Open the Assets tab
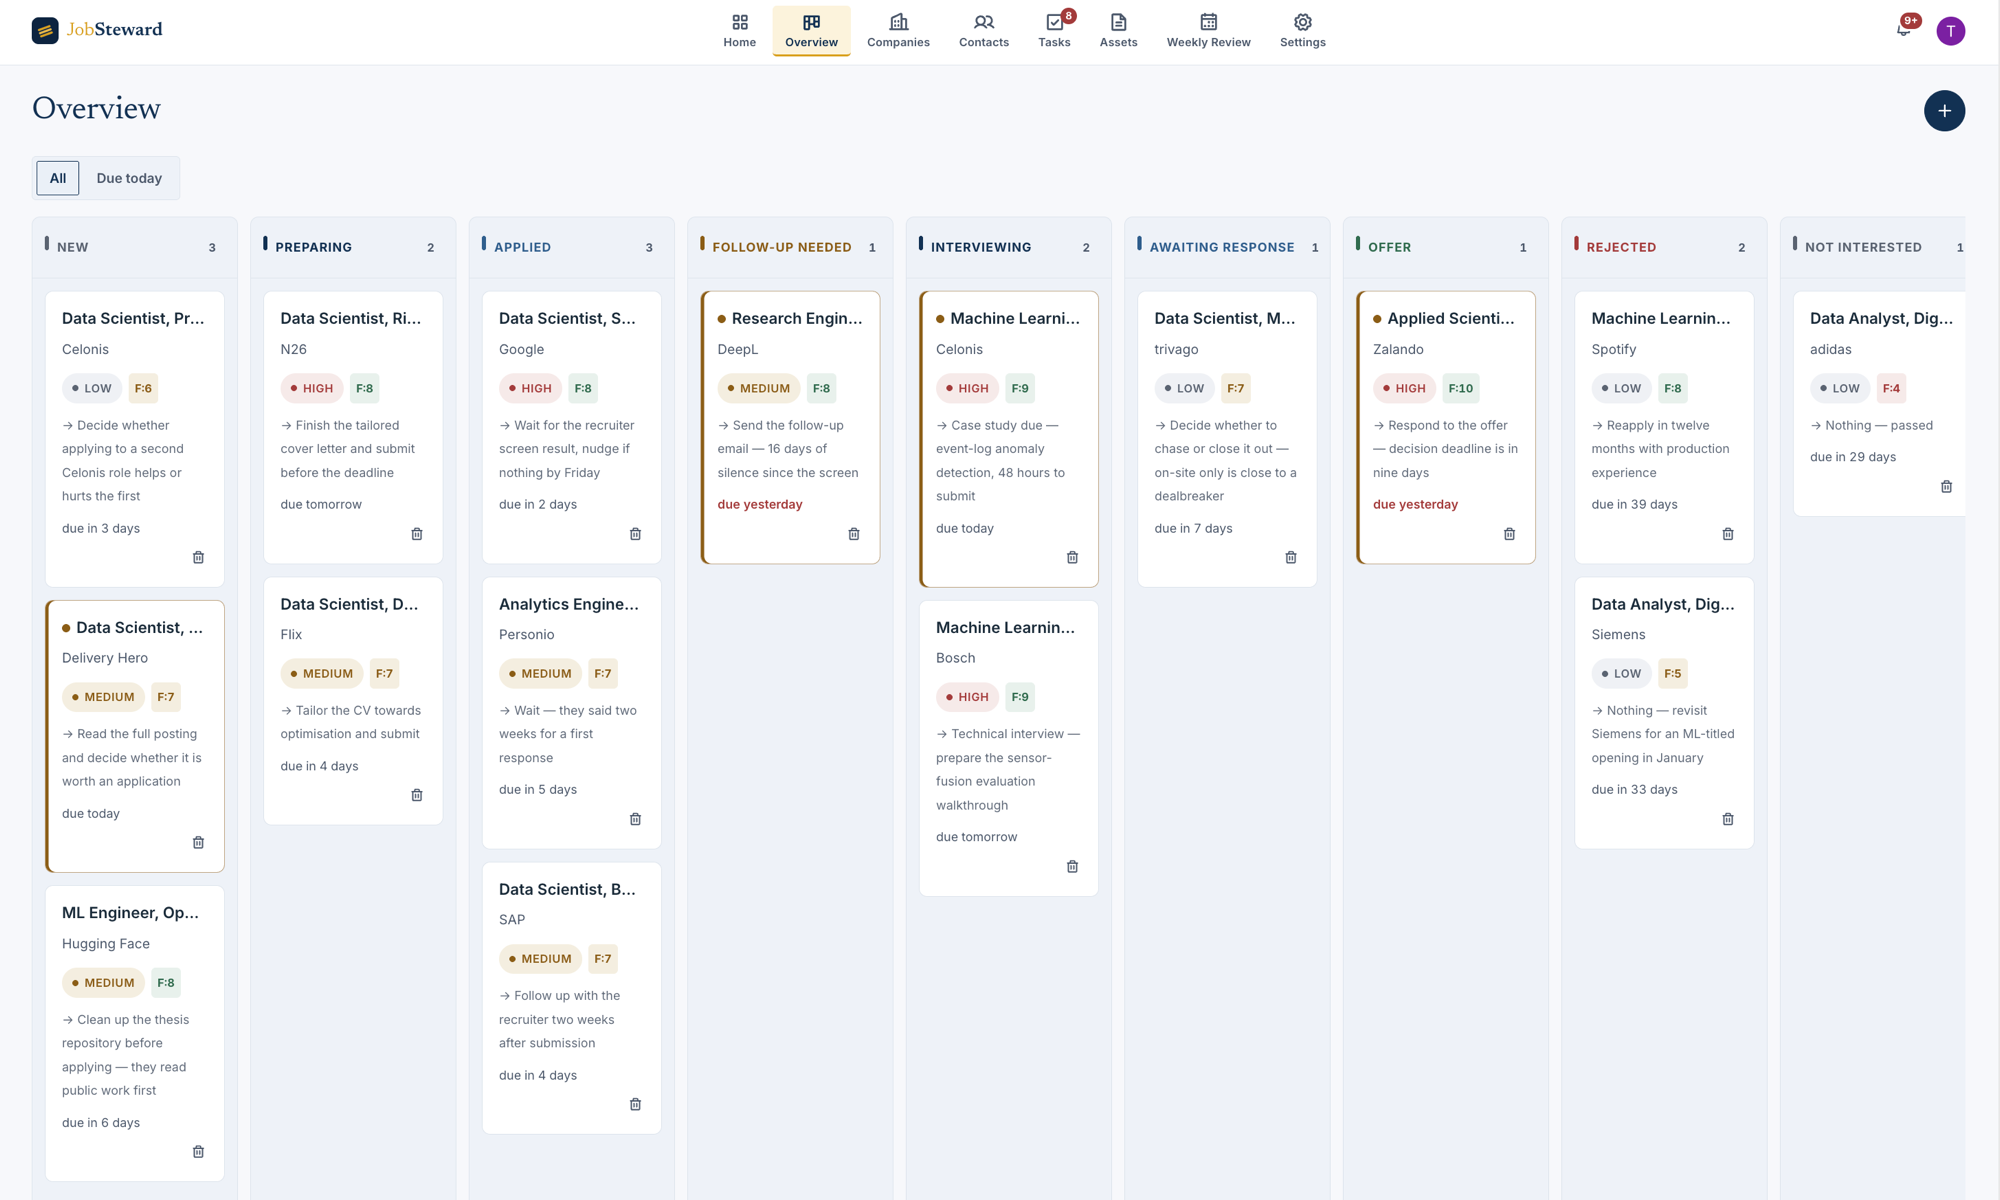2000x1200 pixels. [x=1118, y=31]
